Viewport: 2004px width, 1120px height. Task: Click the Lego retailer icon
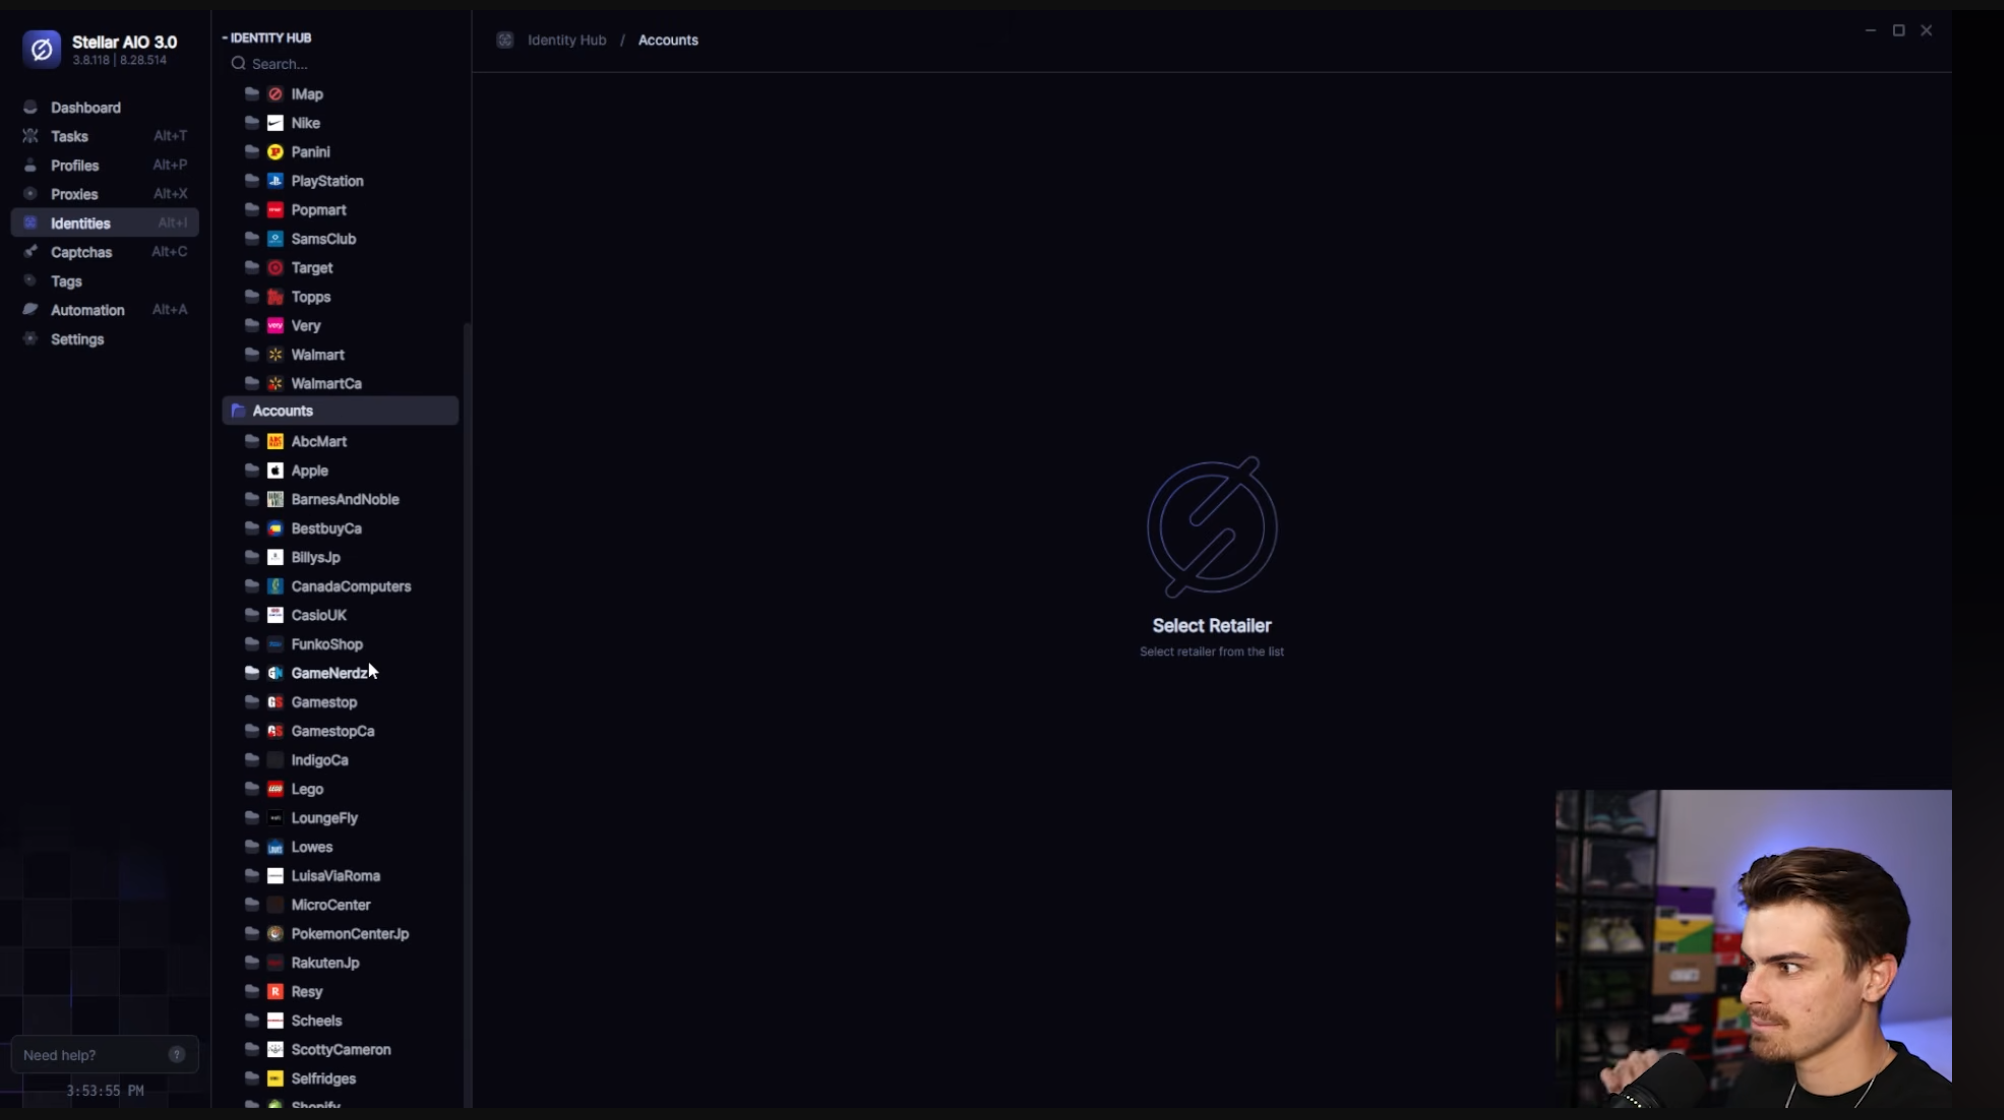[x=275, y=789]
